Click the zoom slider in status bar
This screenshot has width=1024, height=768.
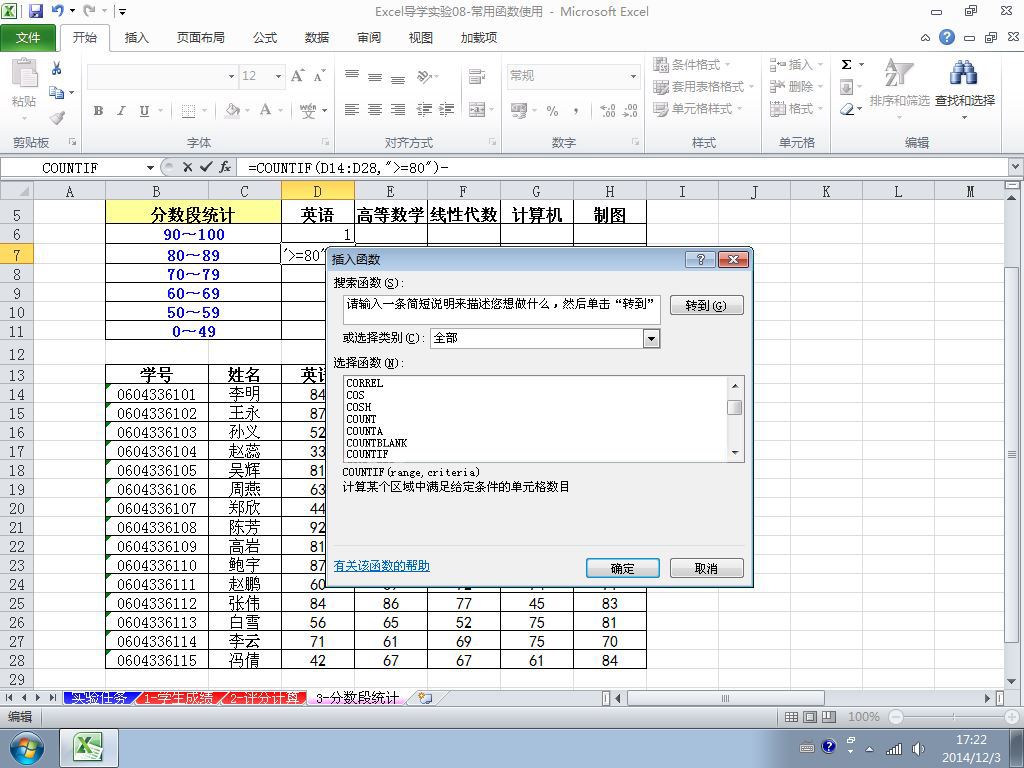tap(953, 717)
